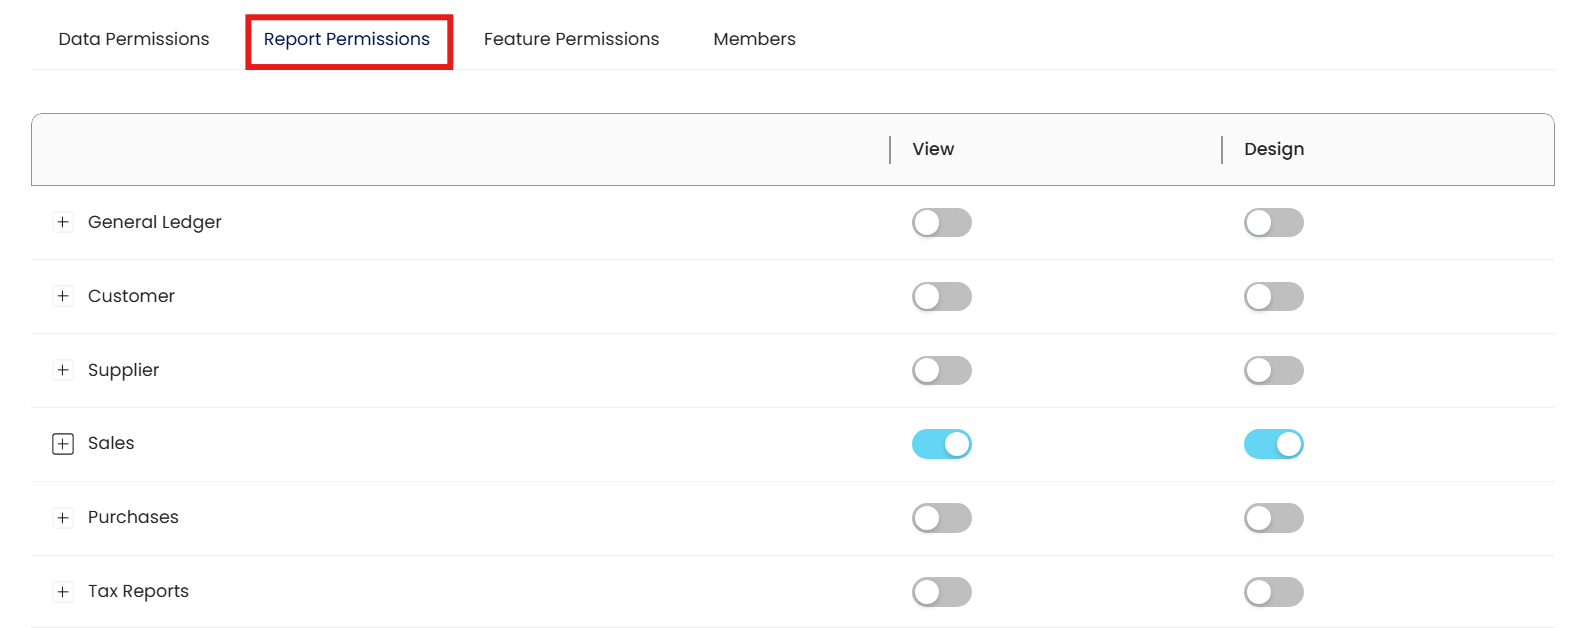This screenshot has width=1573, height=628.
Task: Expand the General Ledger row
Action: pos(63,222)
